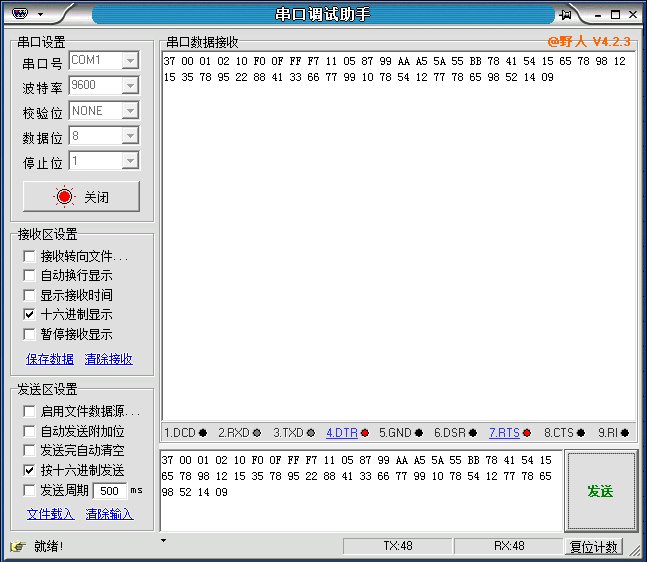The image size is (647, 562).
Task: Click the 7.RTS red indicator
Action: tap(526, 433)
